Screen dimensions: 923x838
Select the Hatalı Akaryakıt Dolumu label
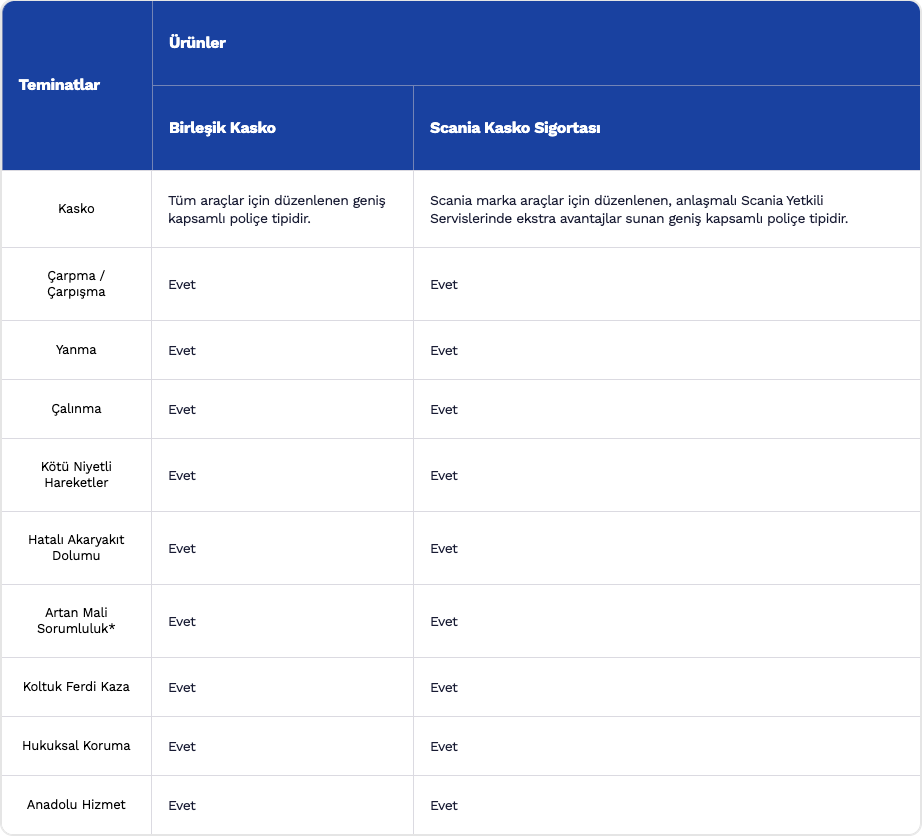(x=77, y=548)
